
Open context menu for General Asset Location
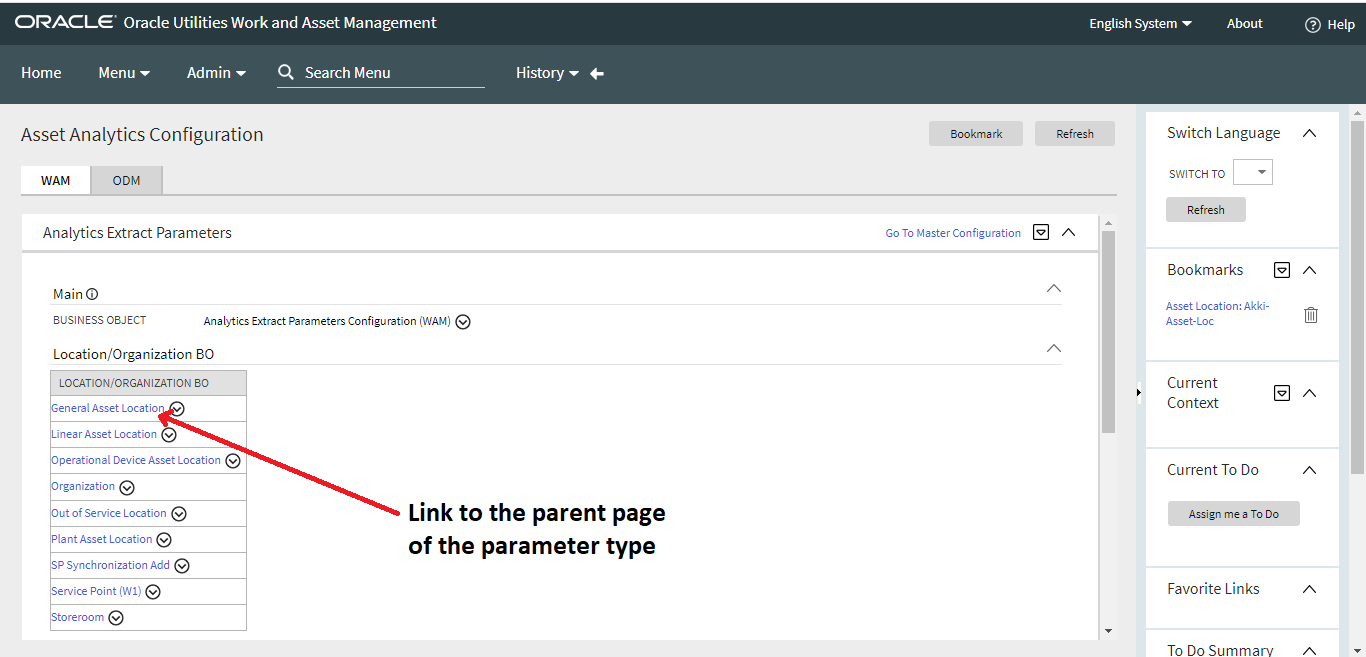tap(176, 409)
